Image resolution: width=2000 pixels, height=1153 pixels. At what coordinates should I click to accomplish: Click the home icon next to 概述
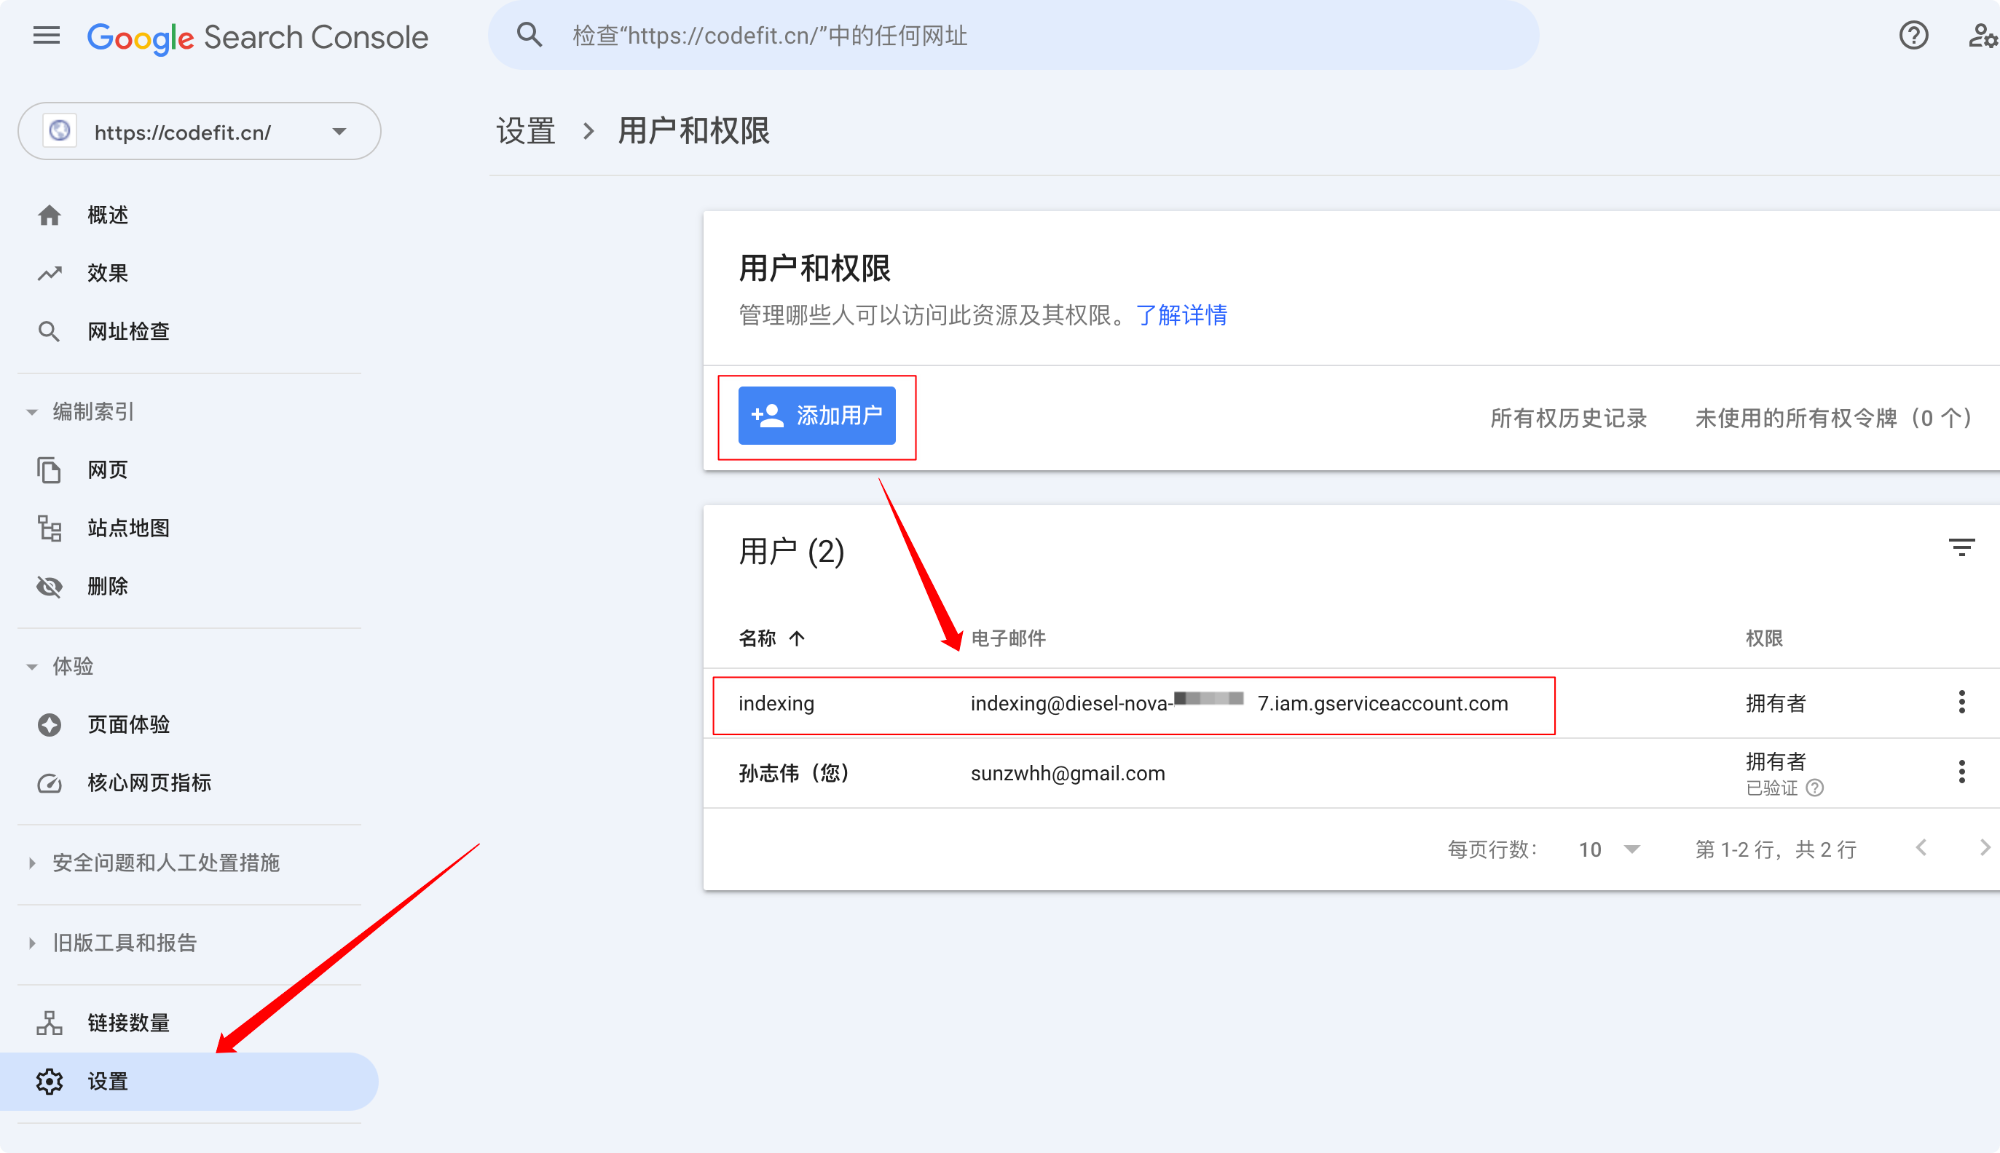[x=49, y=215]
